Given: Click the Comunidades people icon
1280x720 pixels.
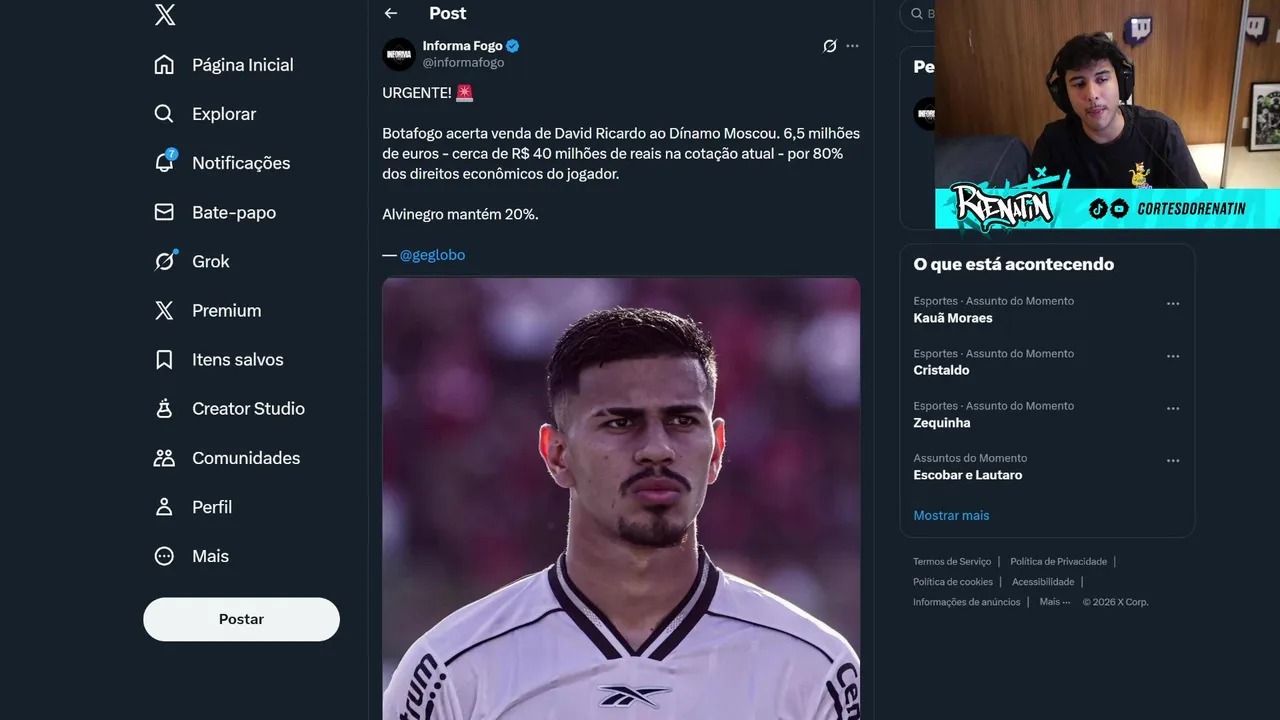Looking at the screenshot, I should click(x=164, y=458).
